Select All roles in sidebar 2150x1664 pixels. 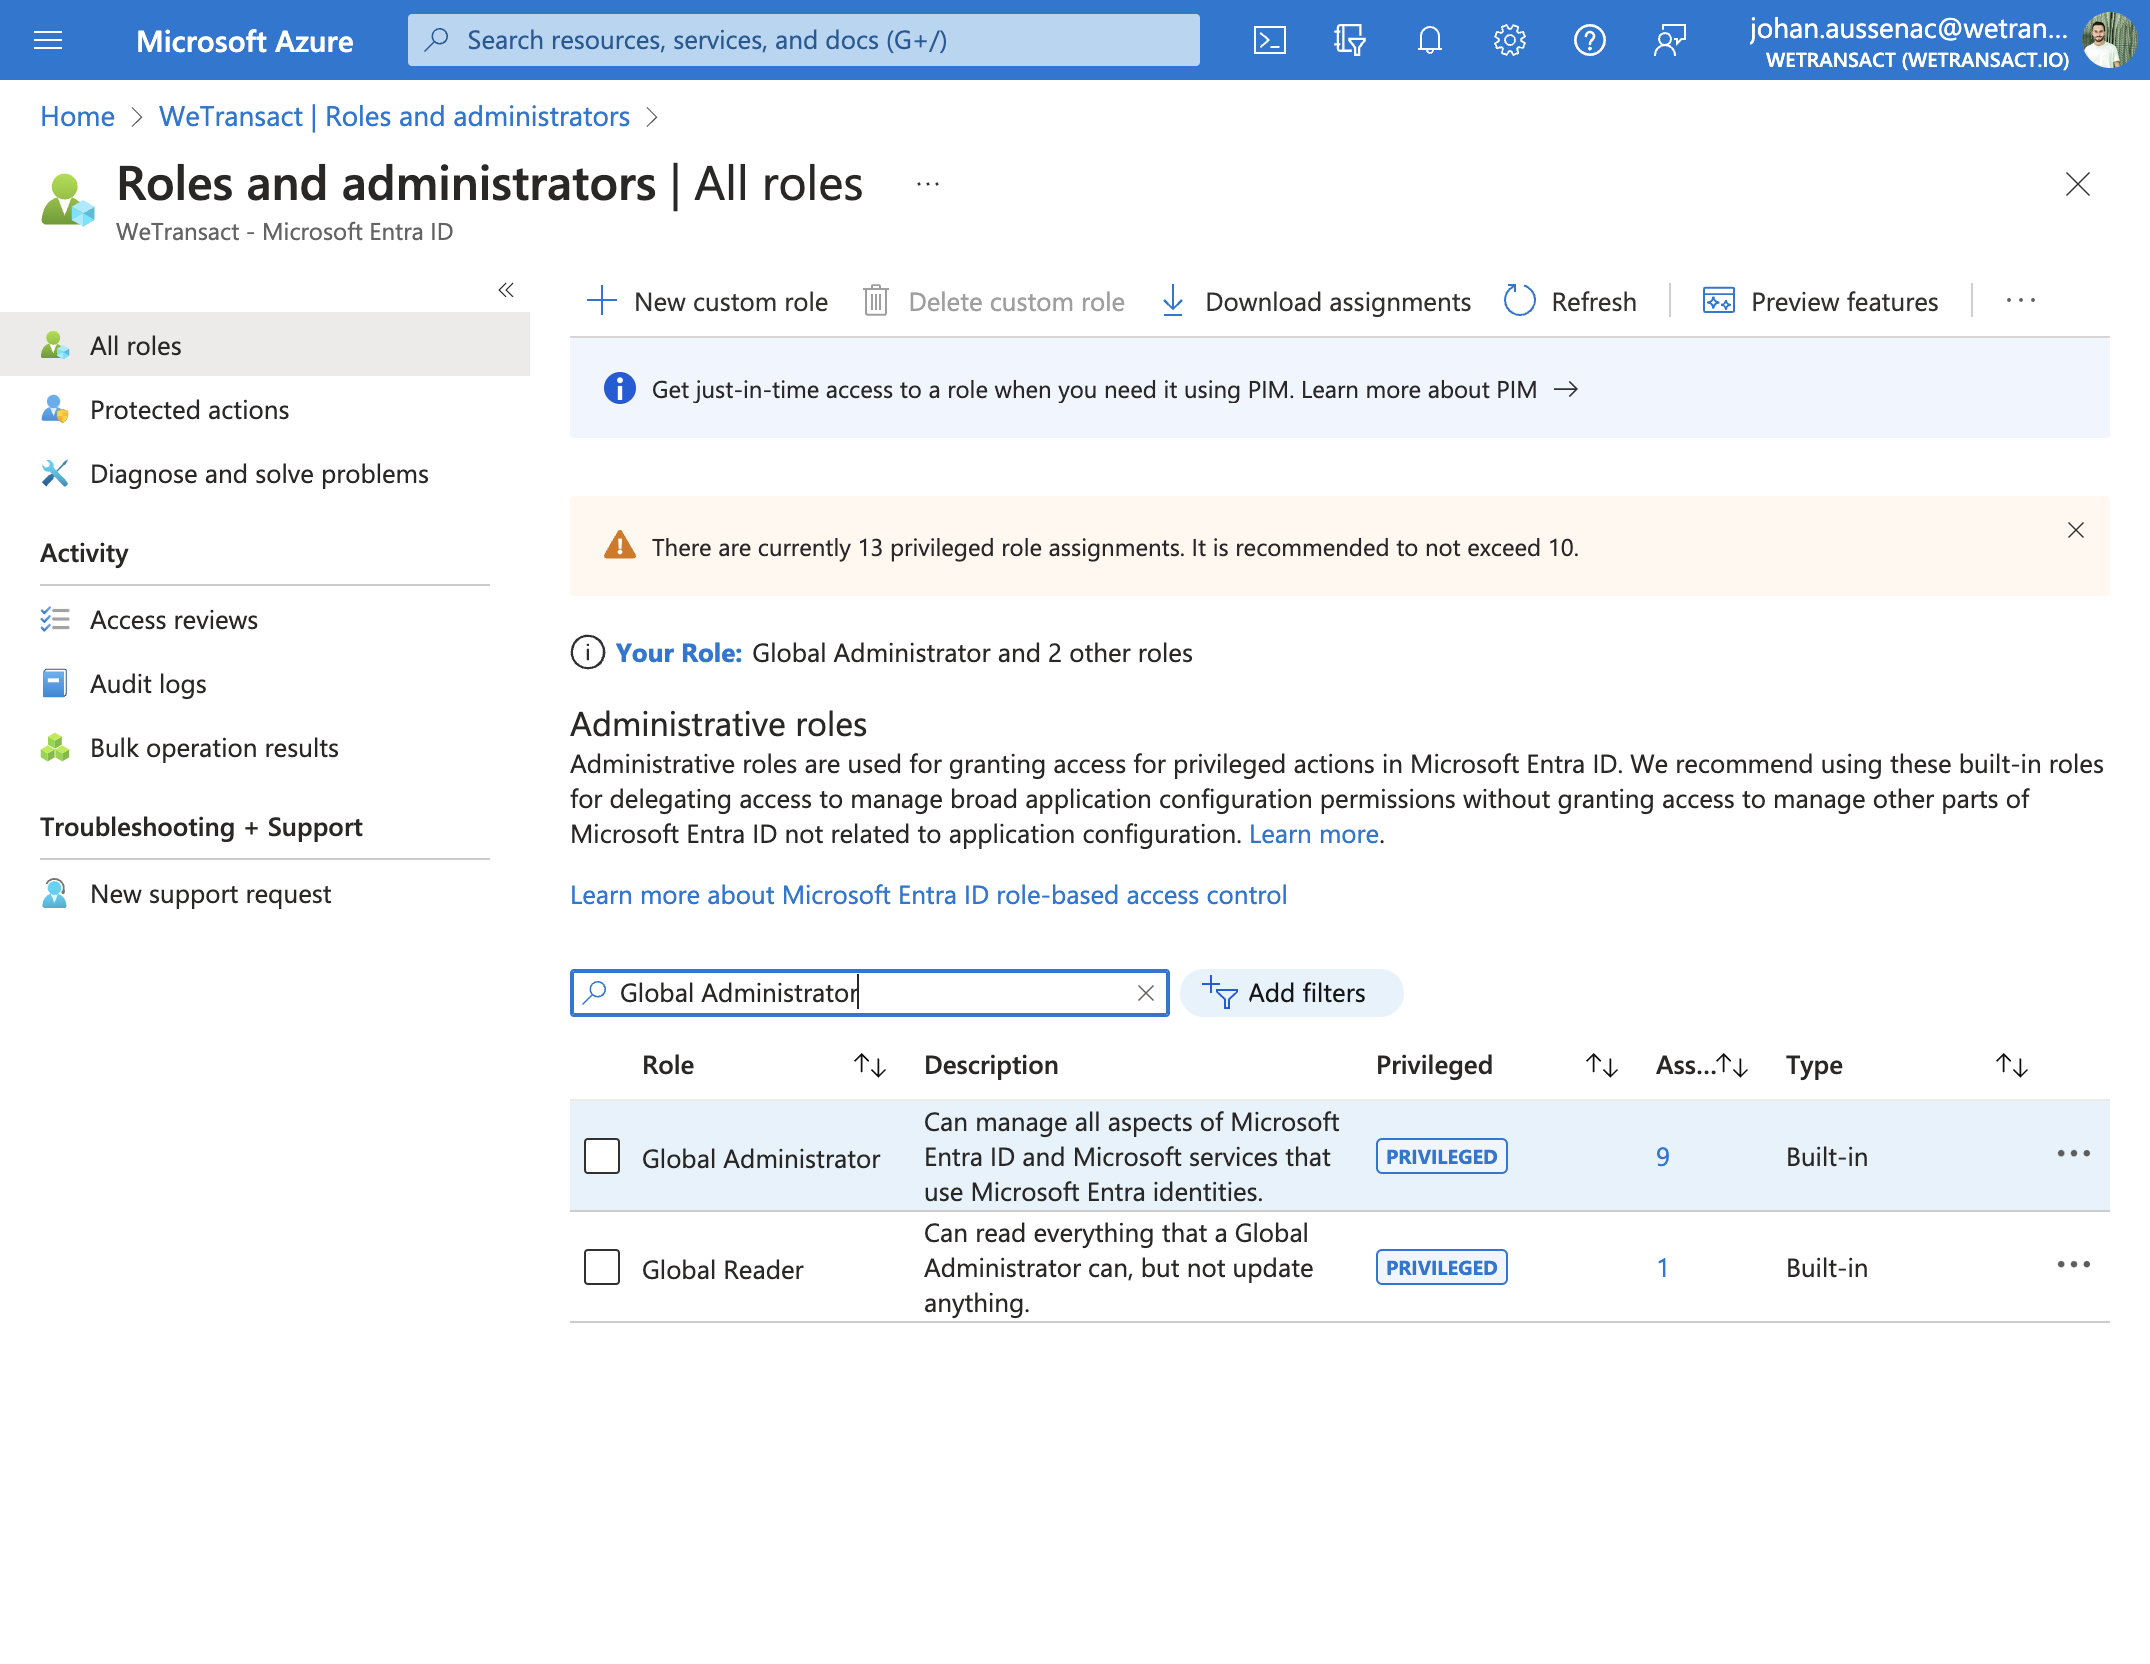click(265, 346)
